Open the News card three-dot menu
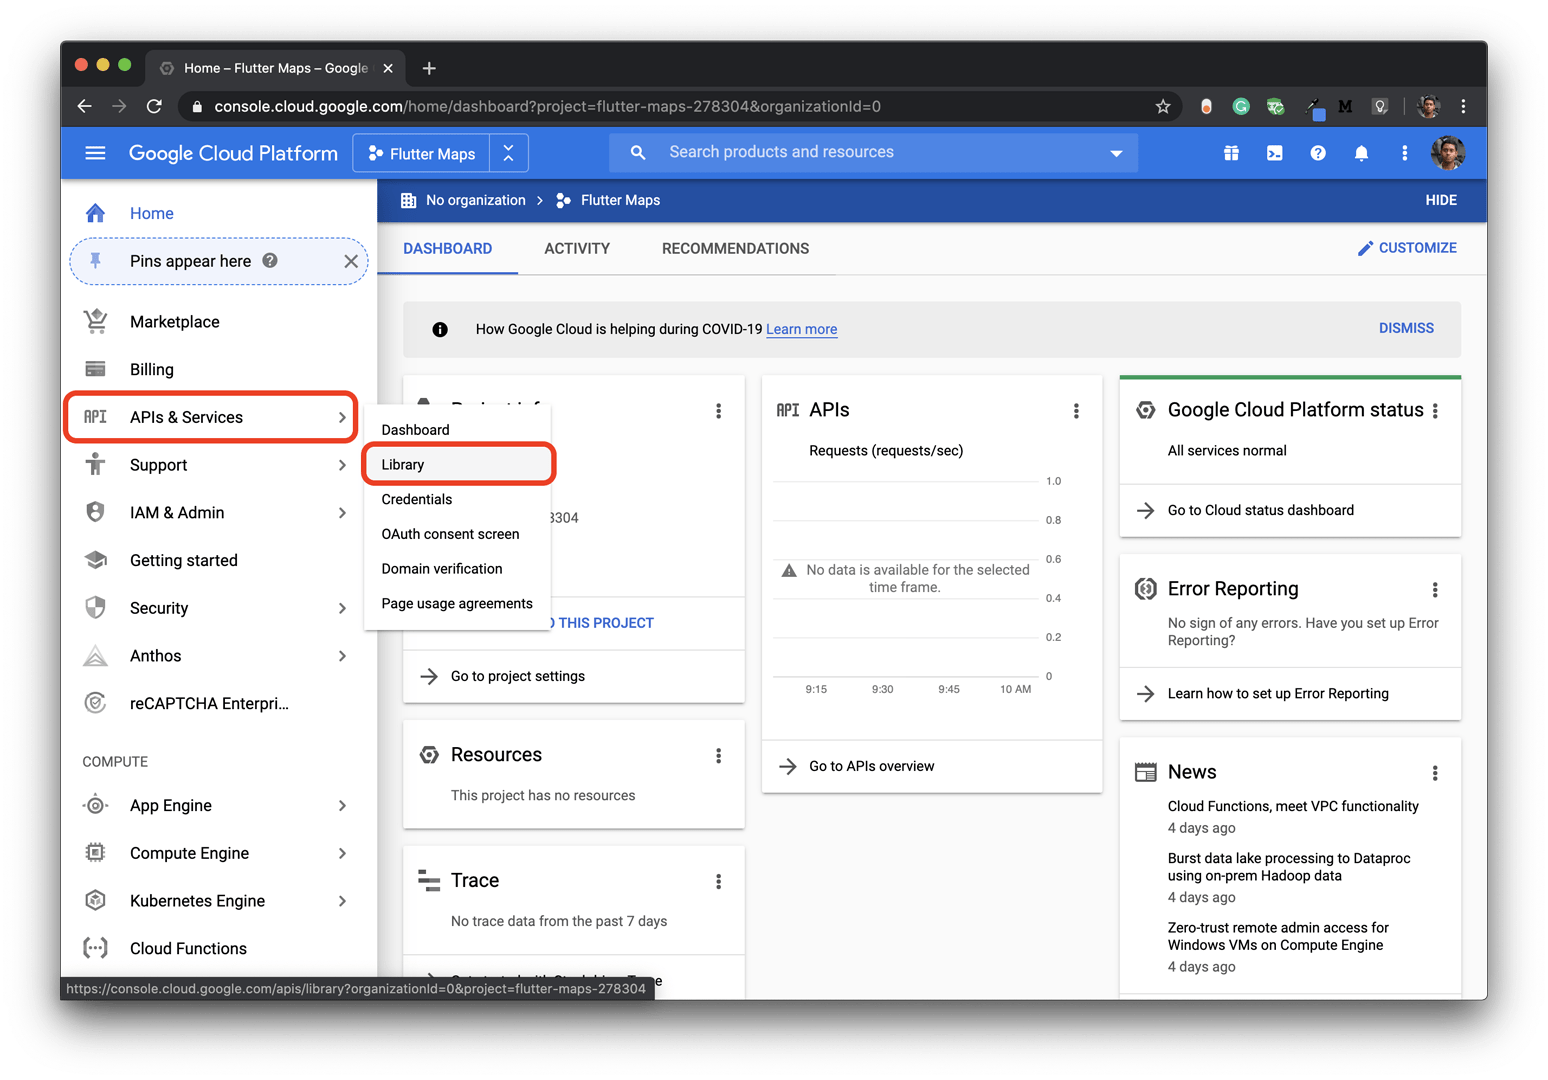1548x1080 pixels. pyautogui.click(x=1434, y=773)
